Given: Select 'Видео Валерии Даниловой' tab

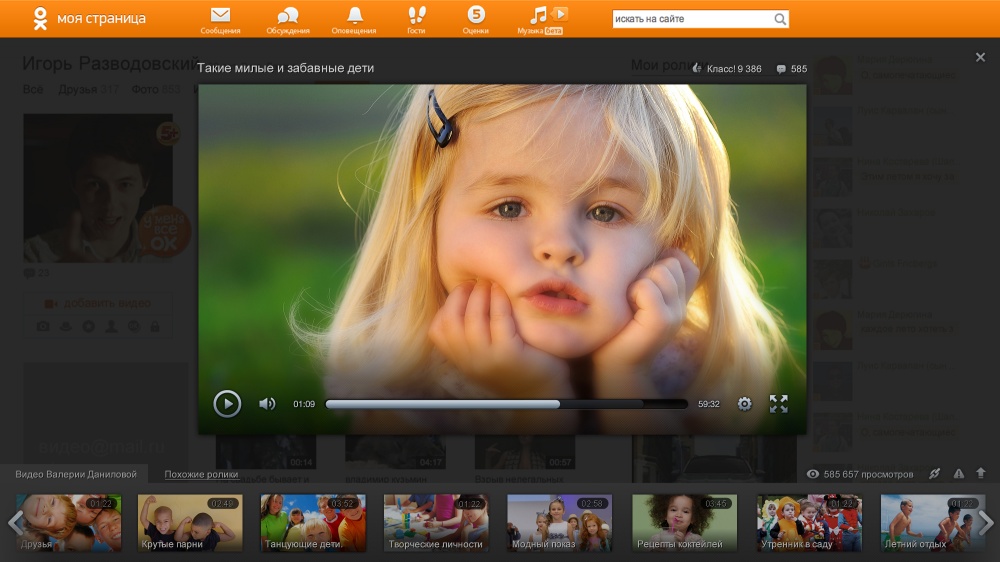Looking at the screenshot, I should click(76, 474).
